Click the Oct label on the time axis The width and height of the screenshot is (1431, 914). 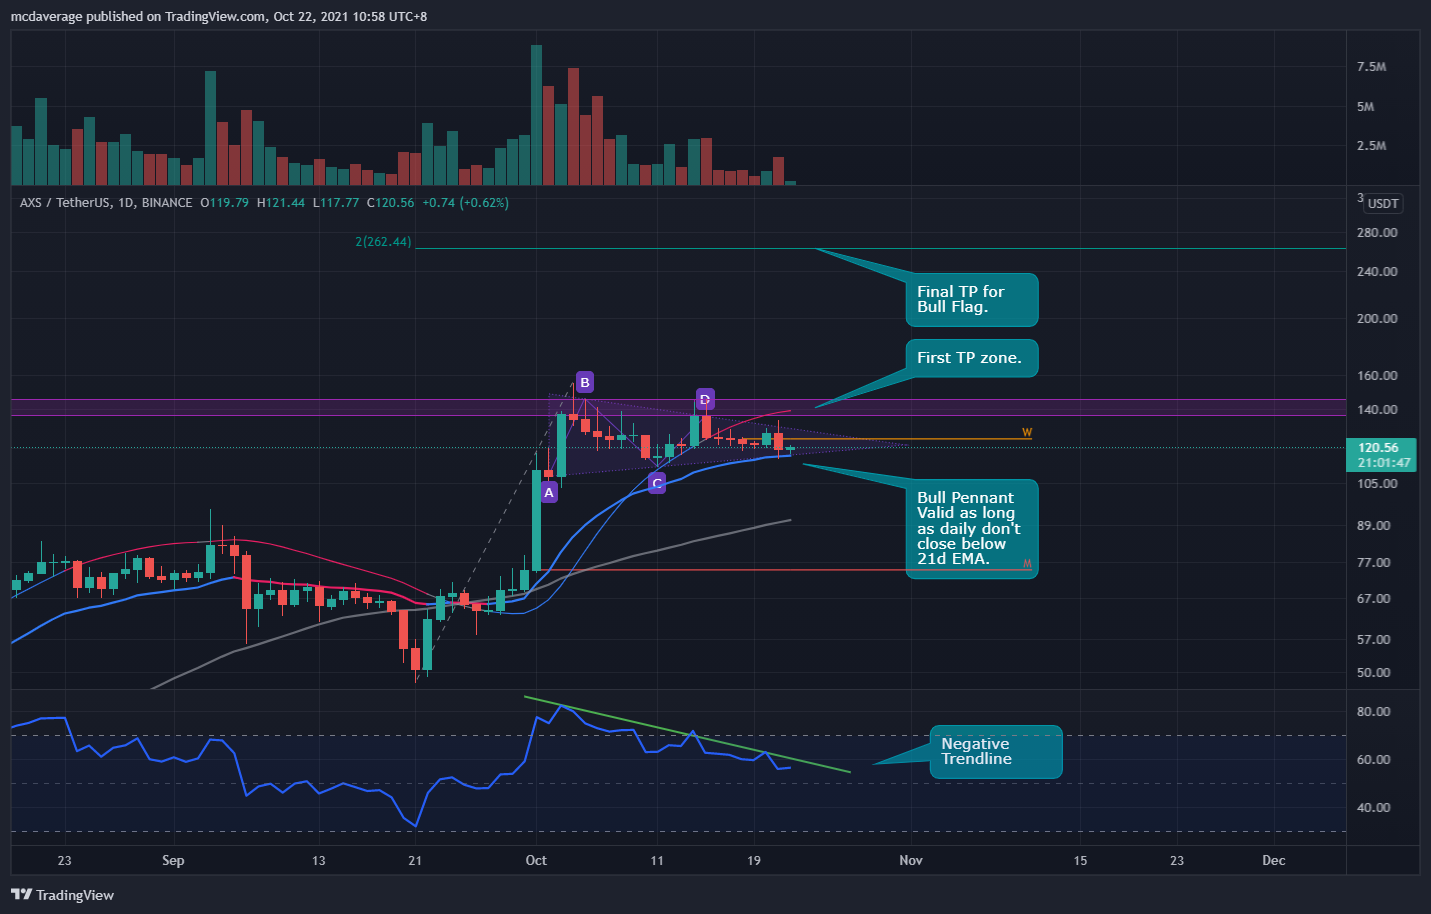pyautogui.click(x=536, y=860)
